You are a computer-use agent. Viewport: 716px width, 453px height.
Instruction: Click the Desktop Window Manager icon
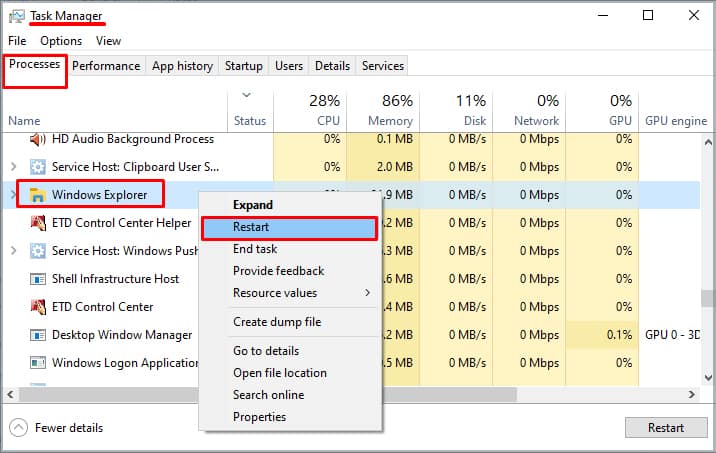coord(37,335)
